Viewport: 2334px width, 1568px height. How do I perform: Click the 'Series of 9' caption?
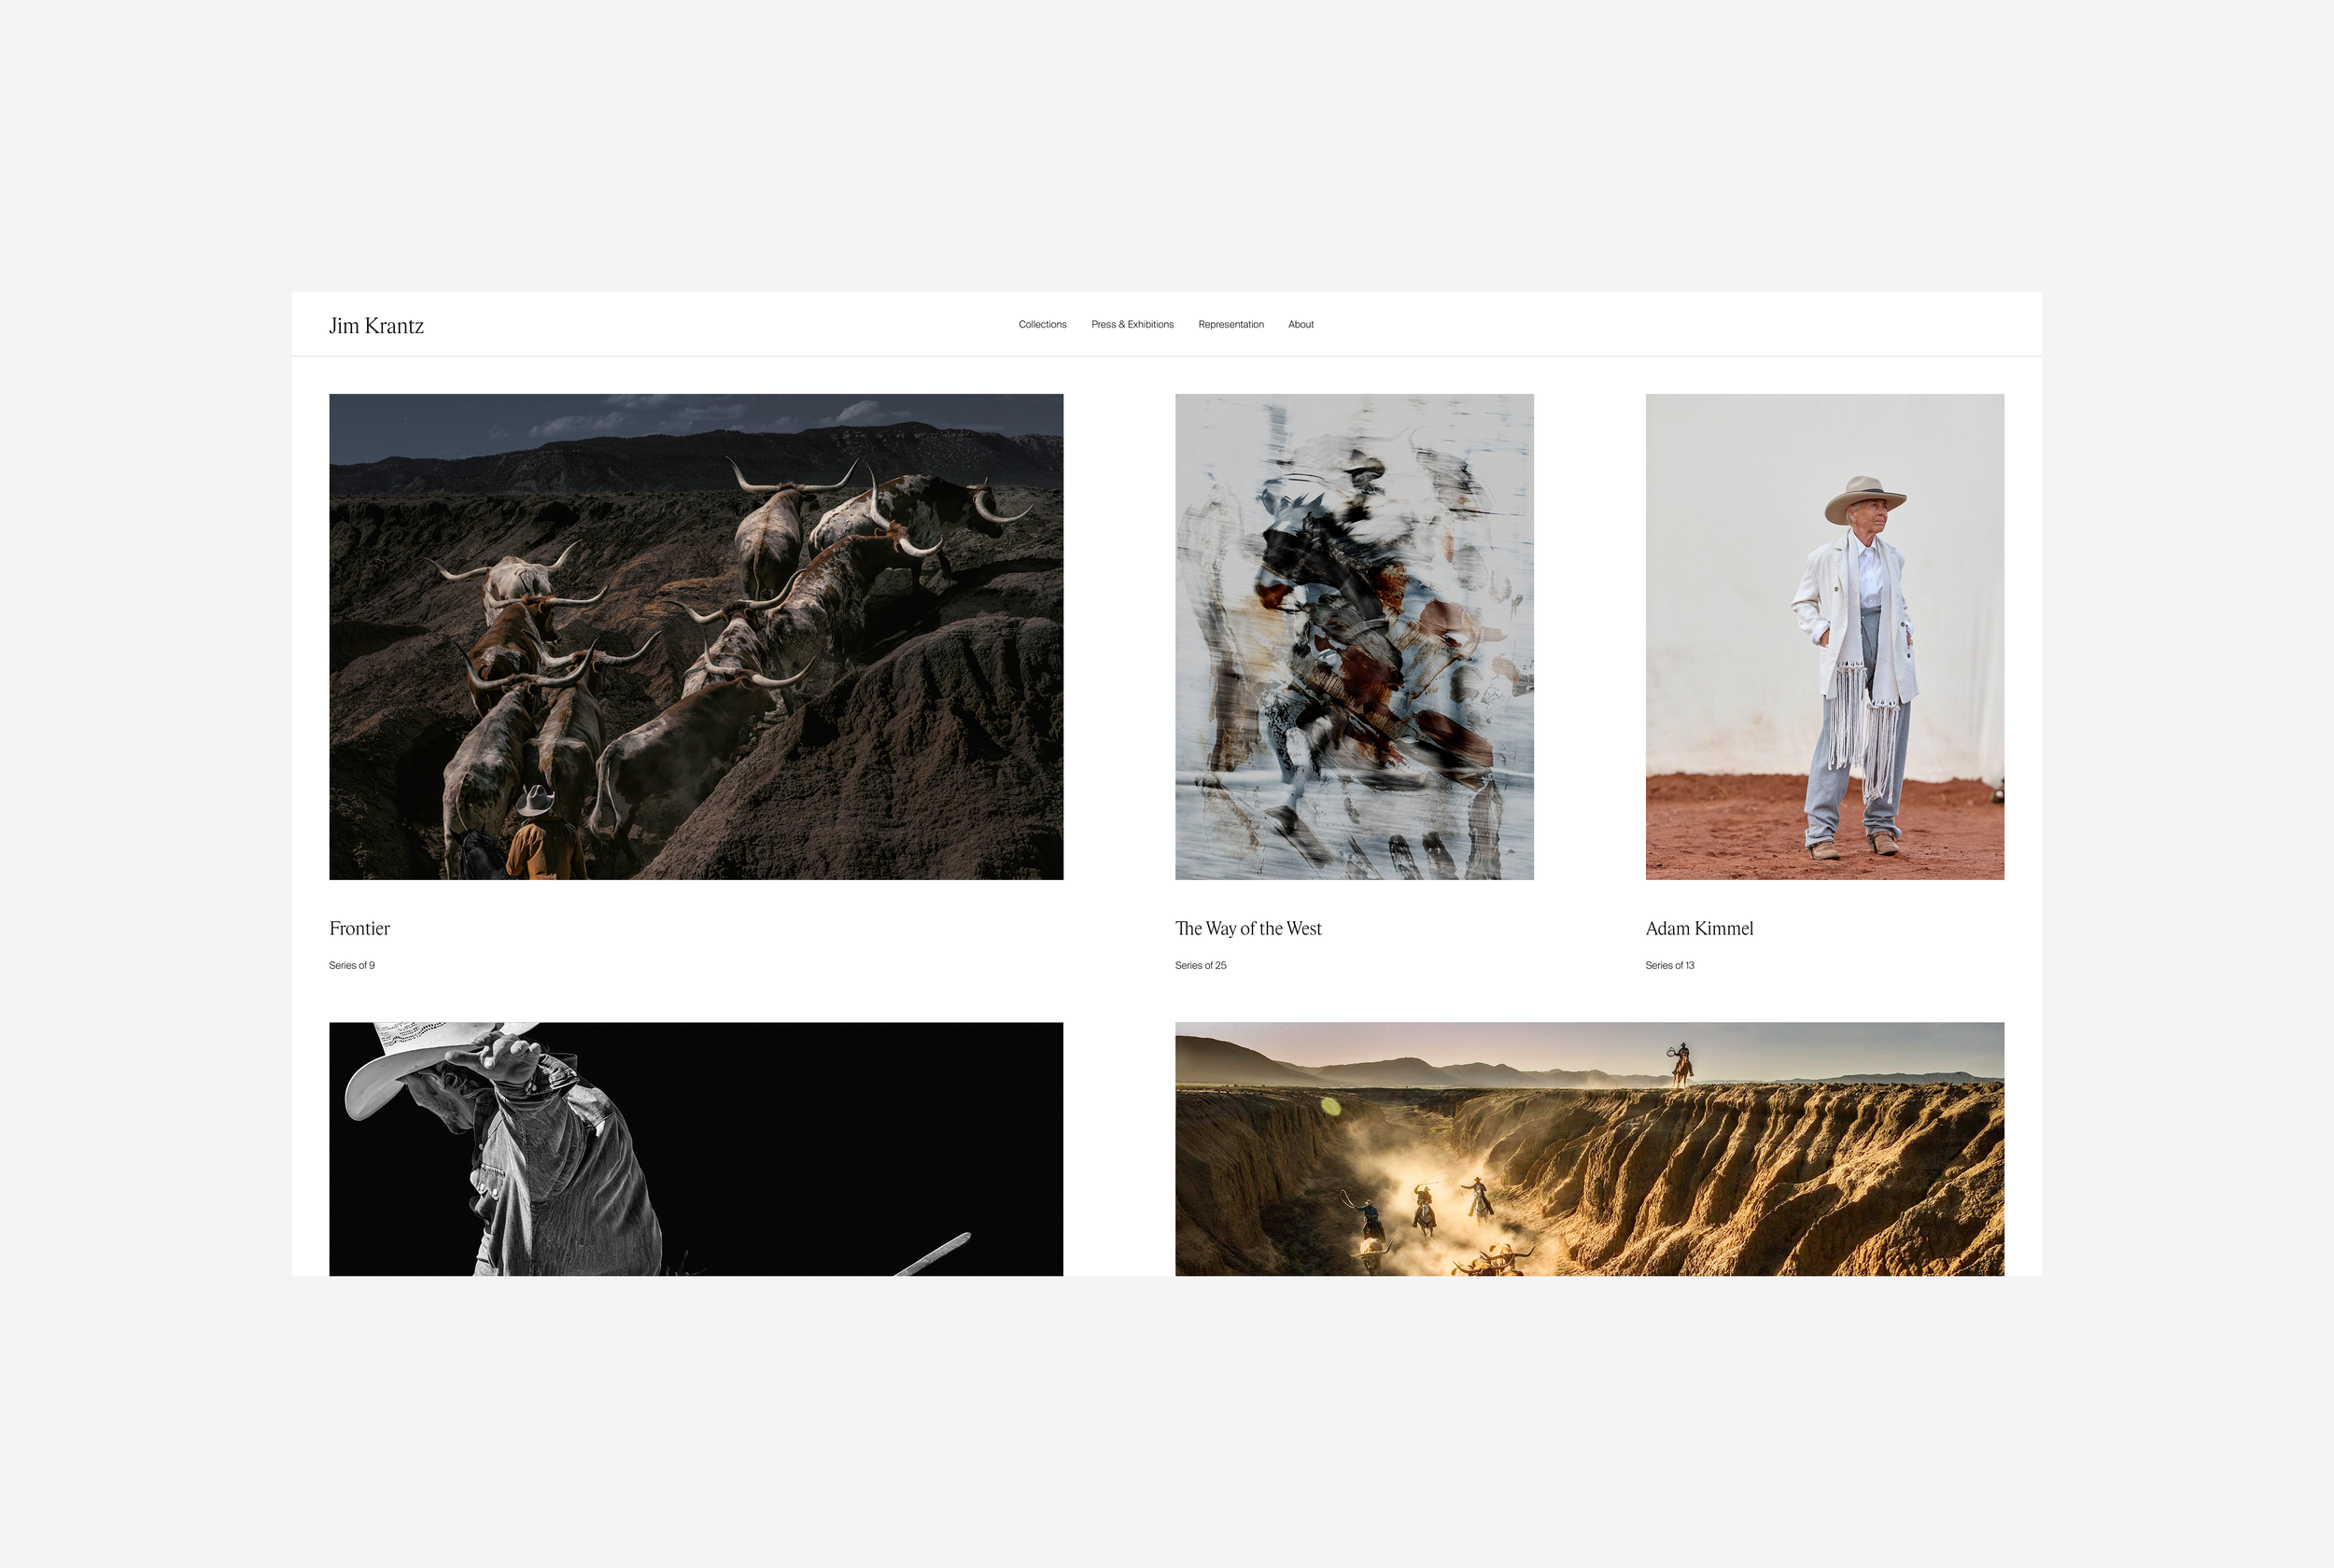(x=352, y=965)
